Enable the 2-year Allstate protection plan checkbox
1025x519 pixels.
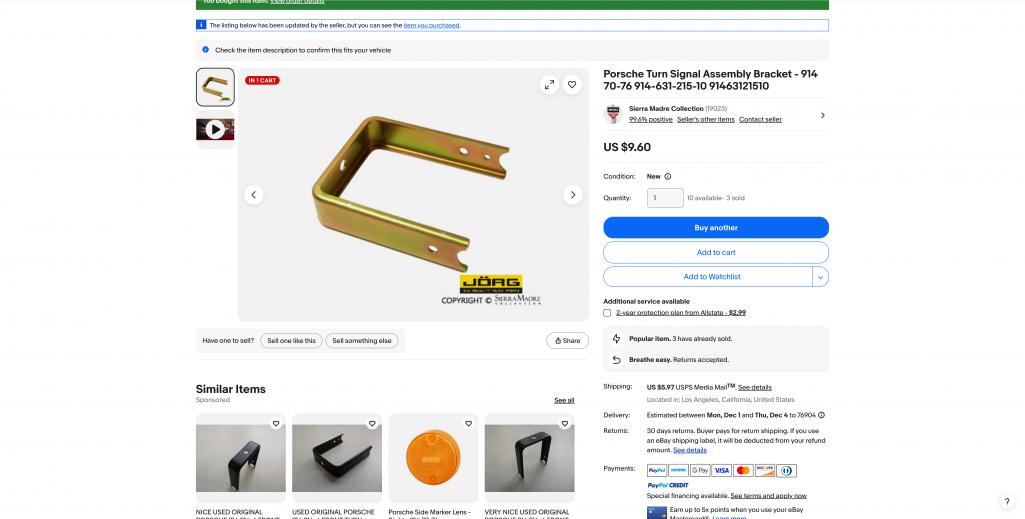click(607, 313)
